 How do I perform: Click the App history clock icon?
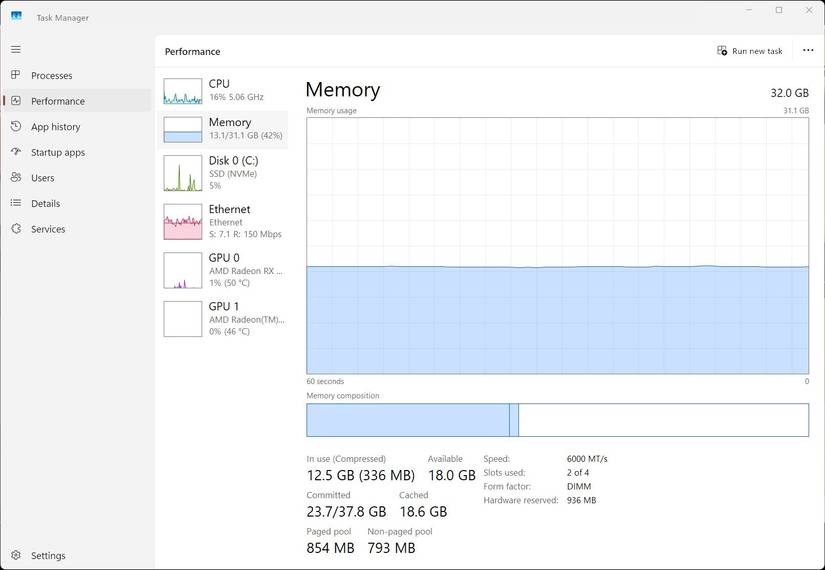click(x=16, y=126)
